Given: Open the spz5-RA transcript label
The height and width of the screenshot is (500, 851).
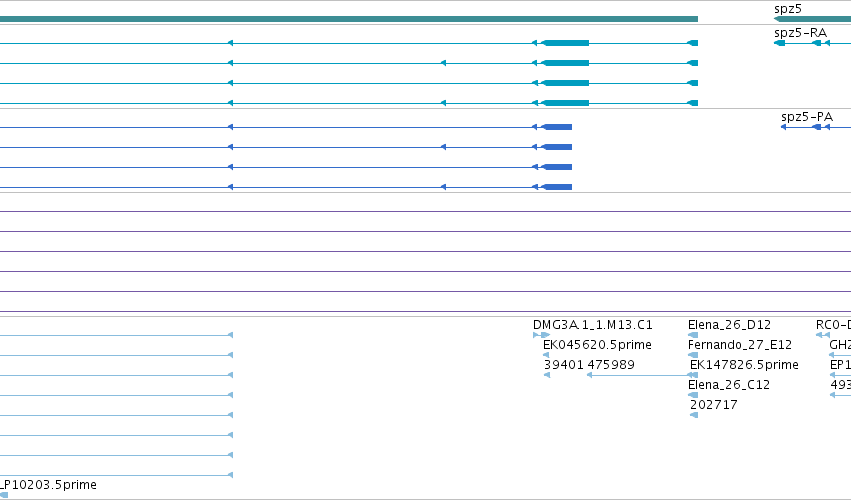Looking at the screenshot, I should [801, 33].
